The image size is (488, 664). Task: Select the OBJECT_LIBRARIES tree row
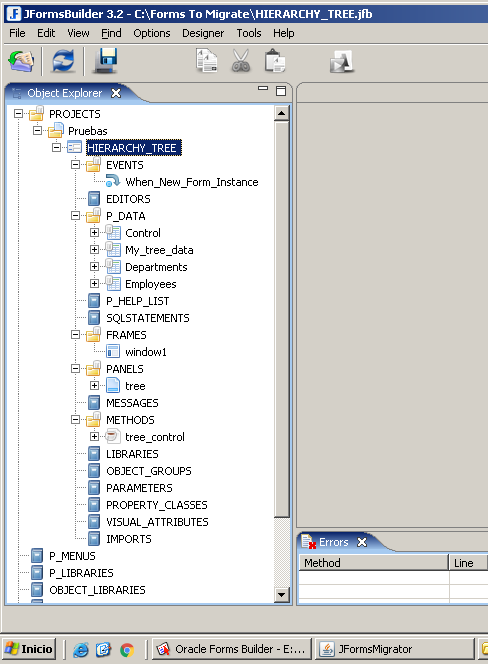pyautogui.click(x=97, y=590)
